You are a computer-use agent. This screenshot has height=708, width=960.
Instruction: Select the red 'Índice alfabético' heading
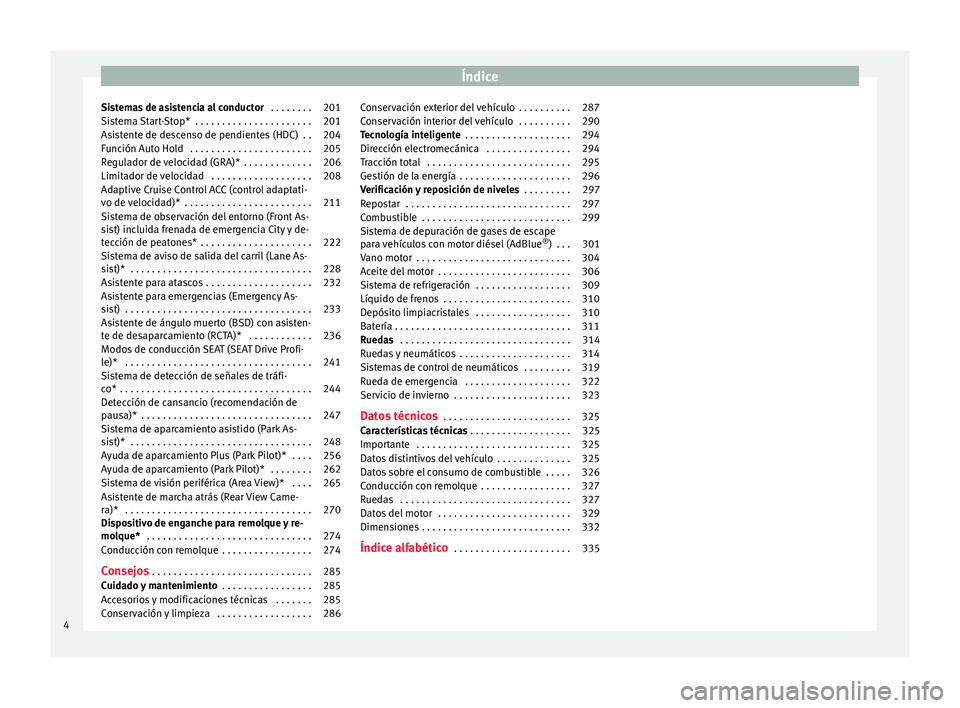click(404, 548)
